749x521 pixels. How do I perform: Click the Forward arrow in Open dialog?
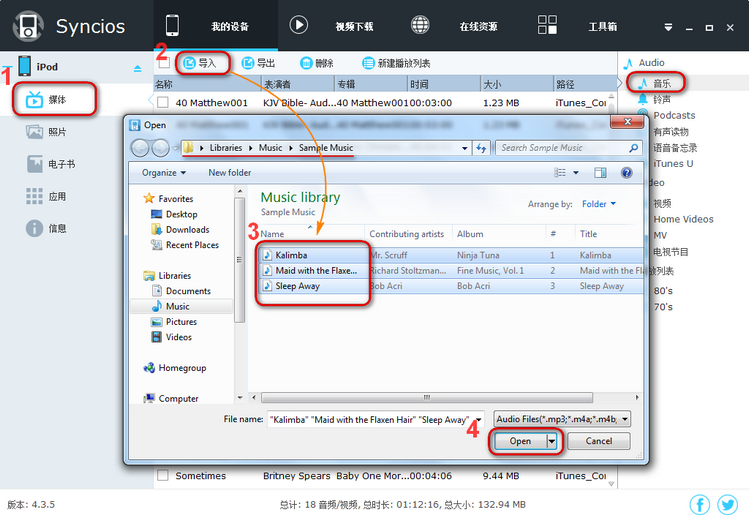tap(160, 148)
